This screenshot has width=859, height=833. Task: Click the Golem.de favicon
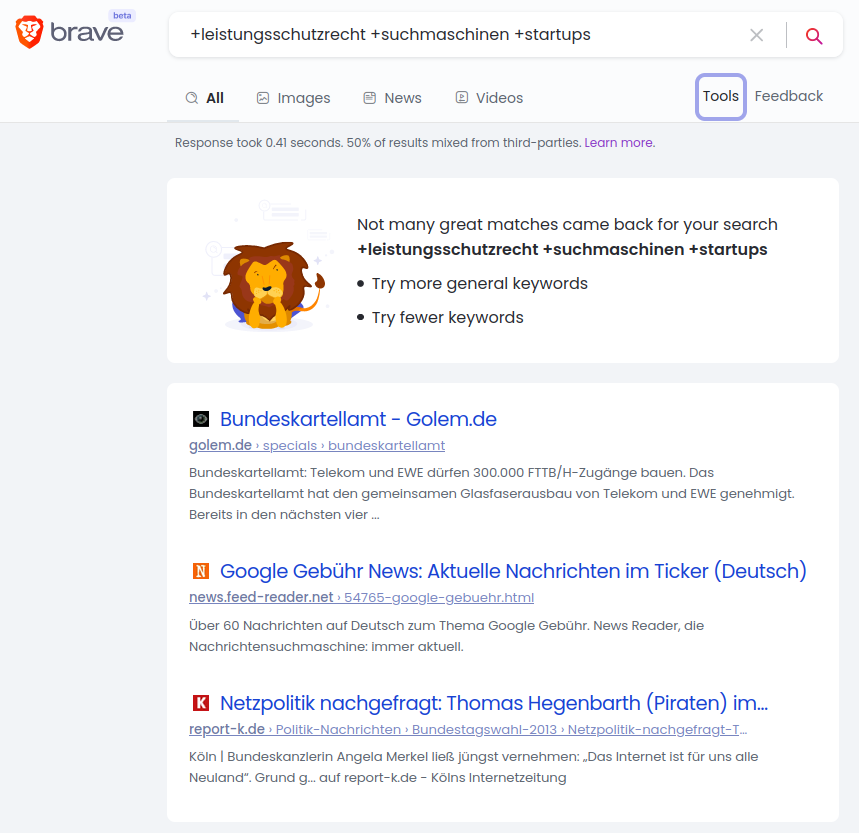point(201,419)
